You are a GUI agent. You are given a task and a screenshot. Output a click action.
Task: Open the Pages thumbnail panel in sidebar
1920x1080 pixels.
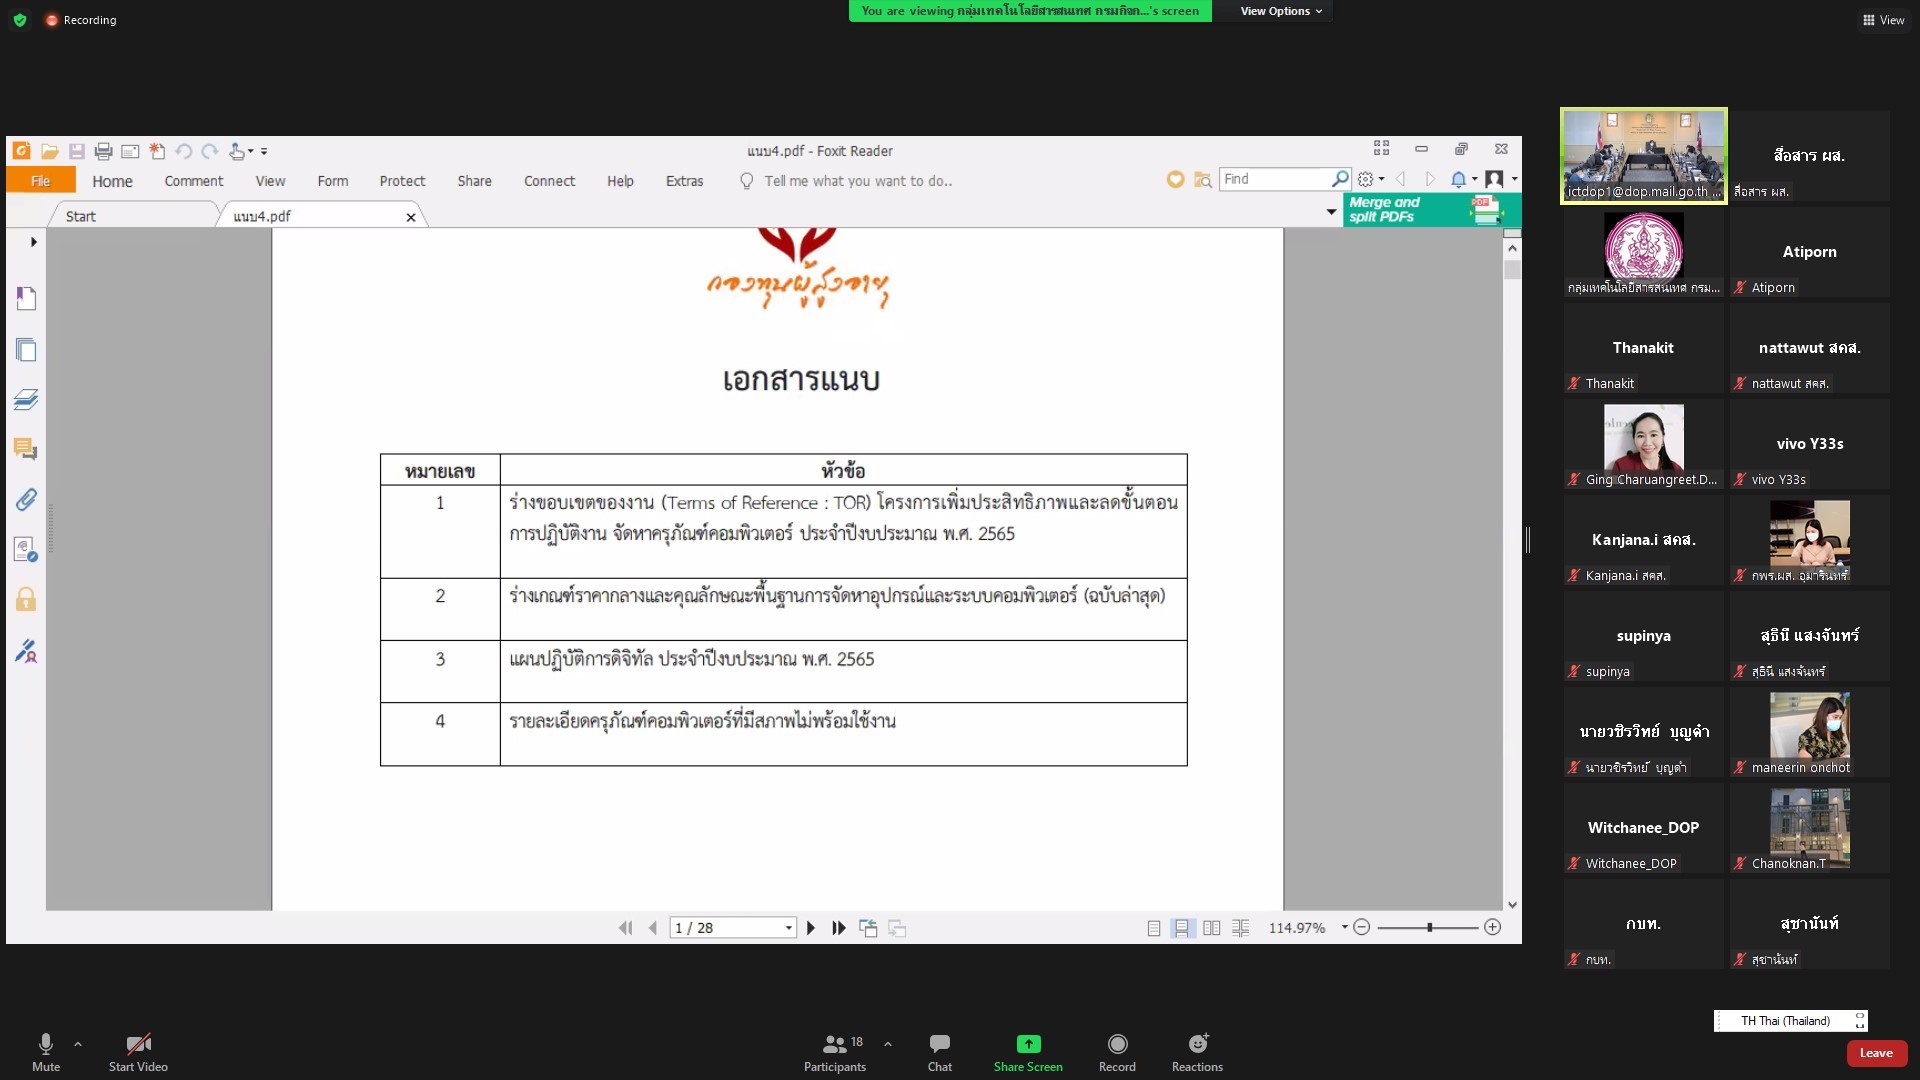click(26, 349)
